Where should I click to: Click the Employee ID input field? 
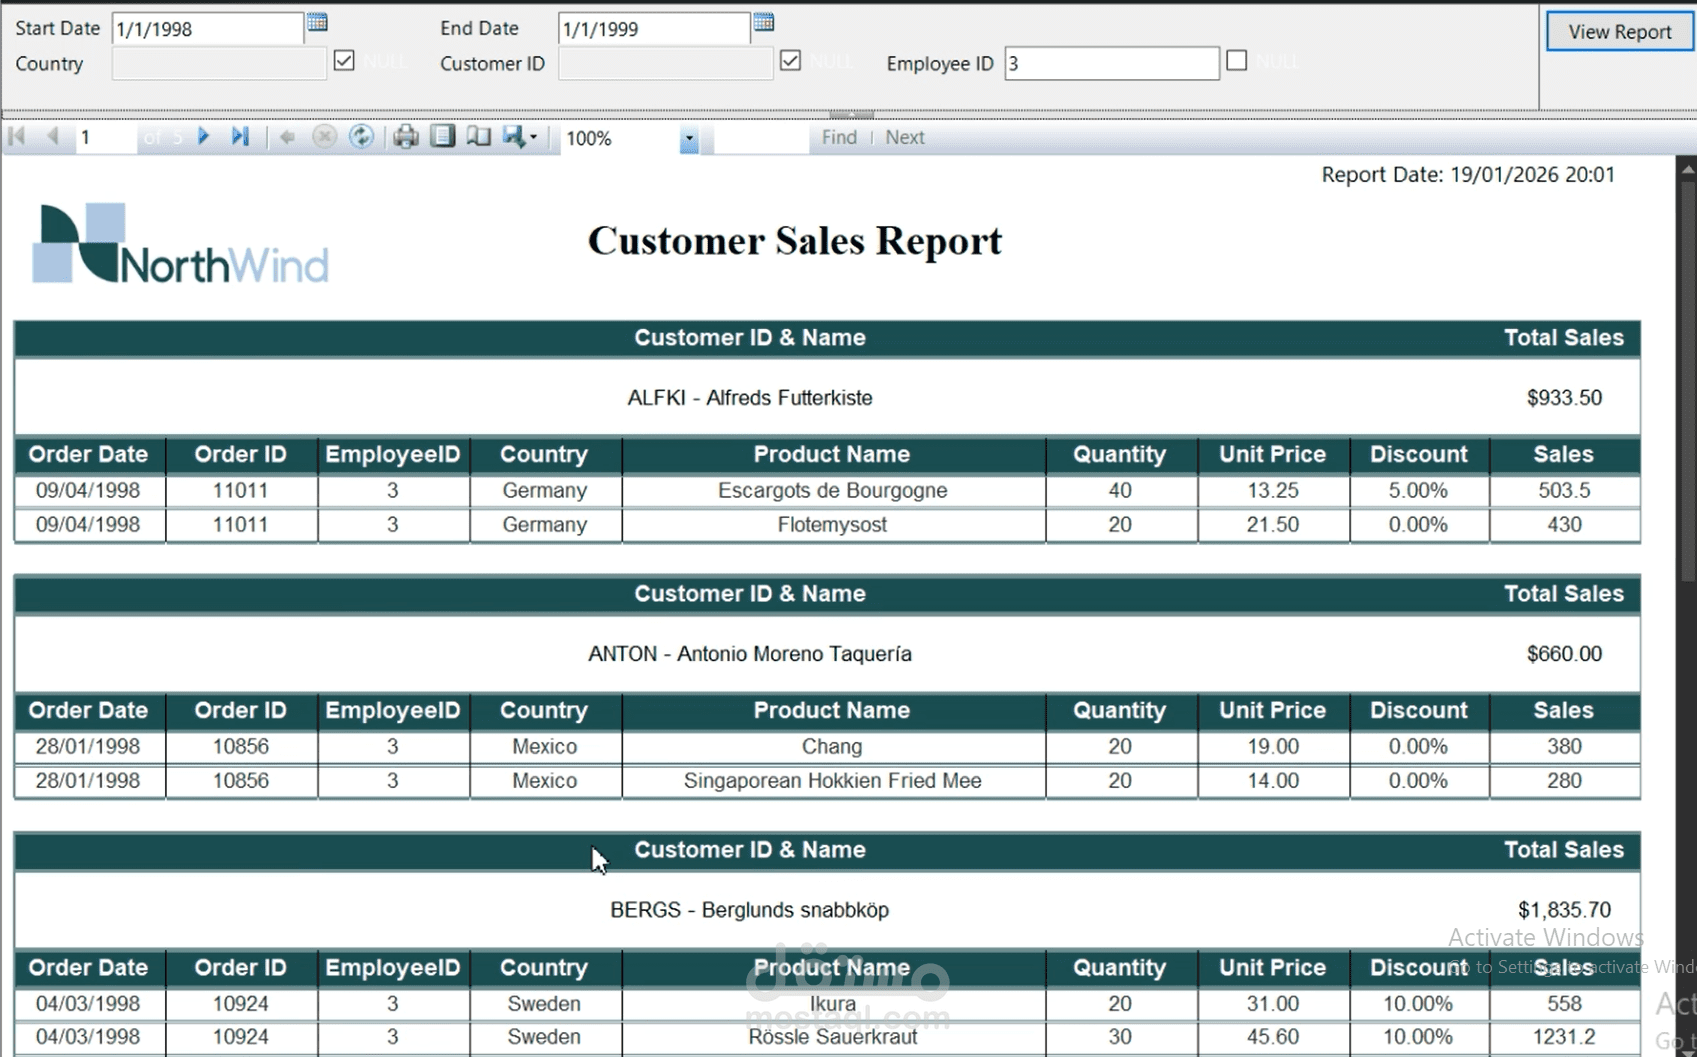click(1111, 63)
